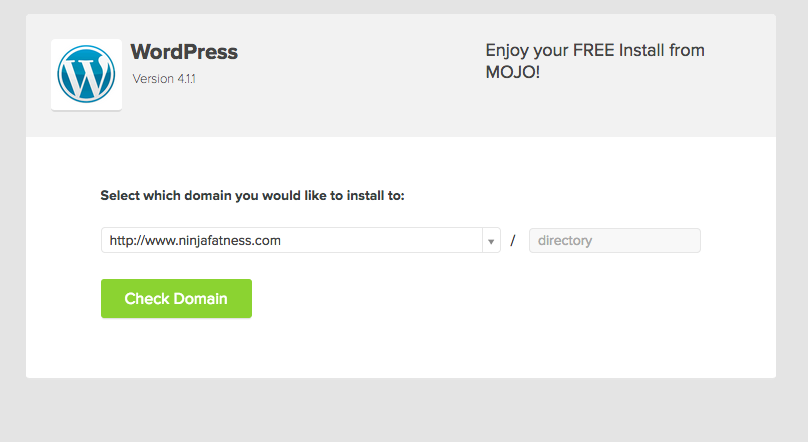
Task: Click the small triangle in the domain box
Action: pyautogui.click(x=491, y=241)
